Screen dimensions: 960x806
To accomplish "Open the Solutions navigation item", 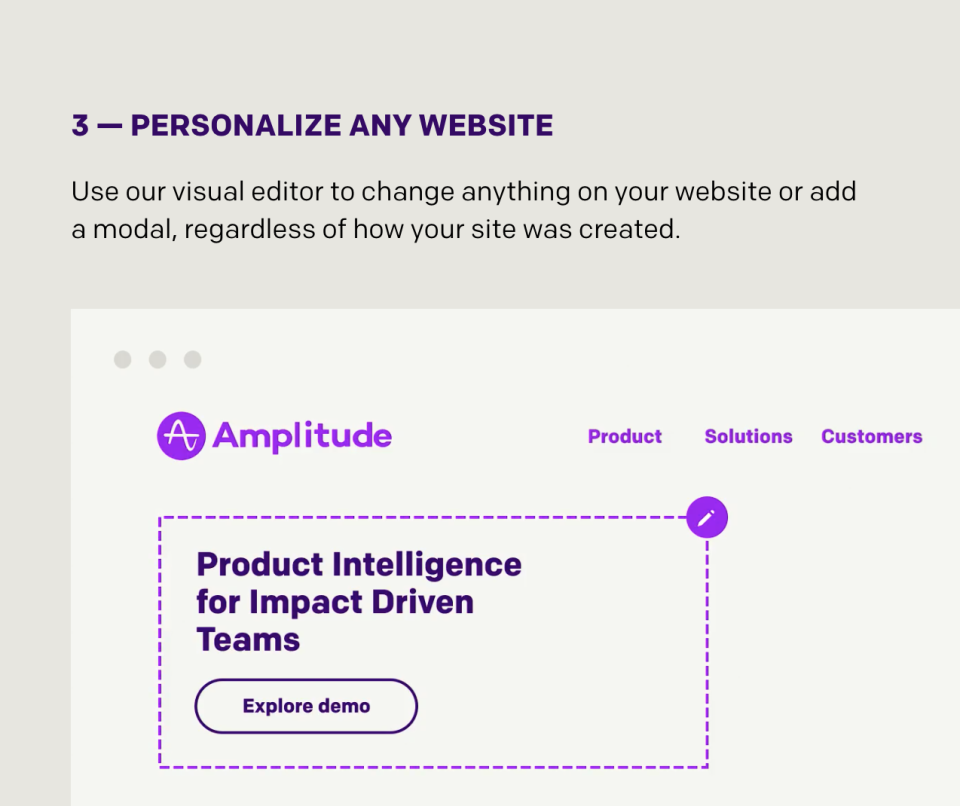I will (x=748, y=436).
